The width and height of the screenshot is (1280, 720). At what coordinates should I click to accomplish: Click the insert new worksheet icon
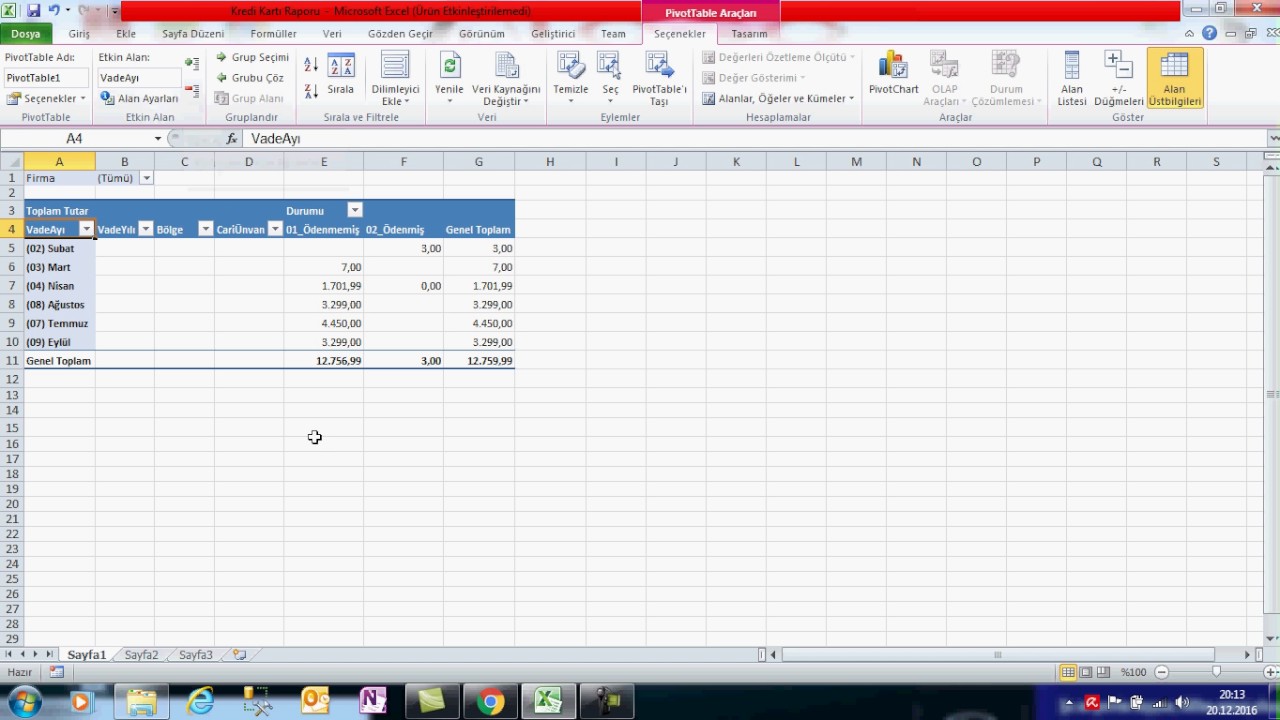coord(239,655)
